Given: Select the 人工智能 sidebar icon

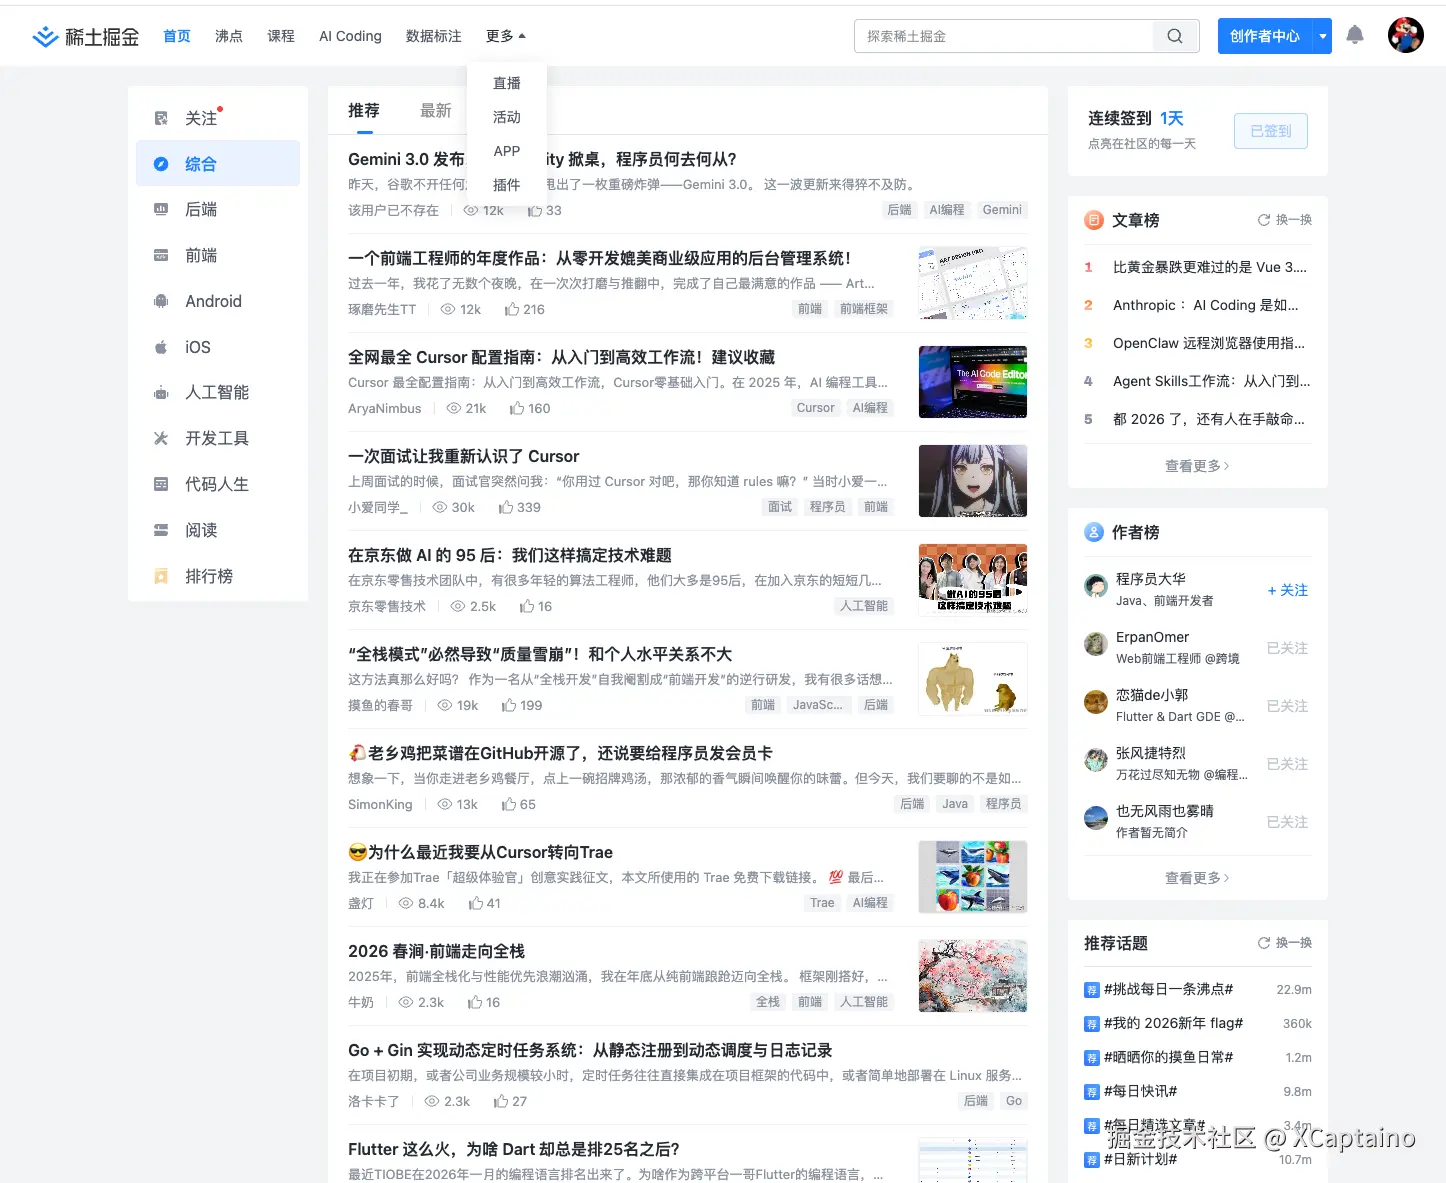Looking at the screenshot, I should point(161,392).
